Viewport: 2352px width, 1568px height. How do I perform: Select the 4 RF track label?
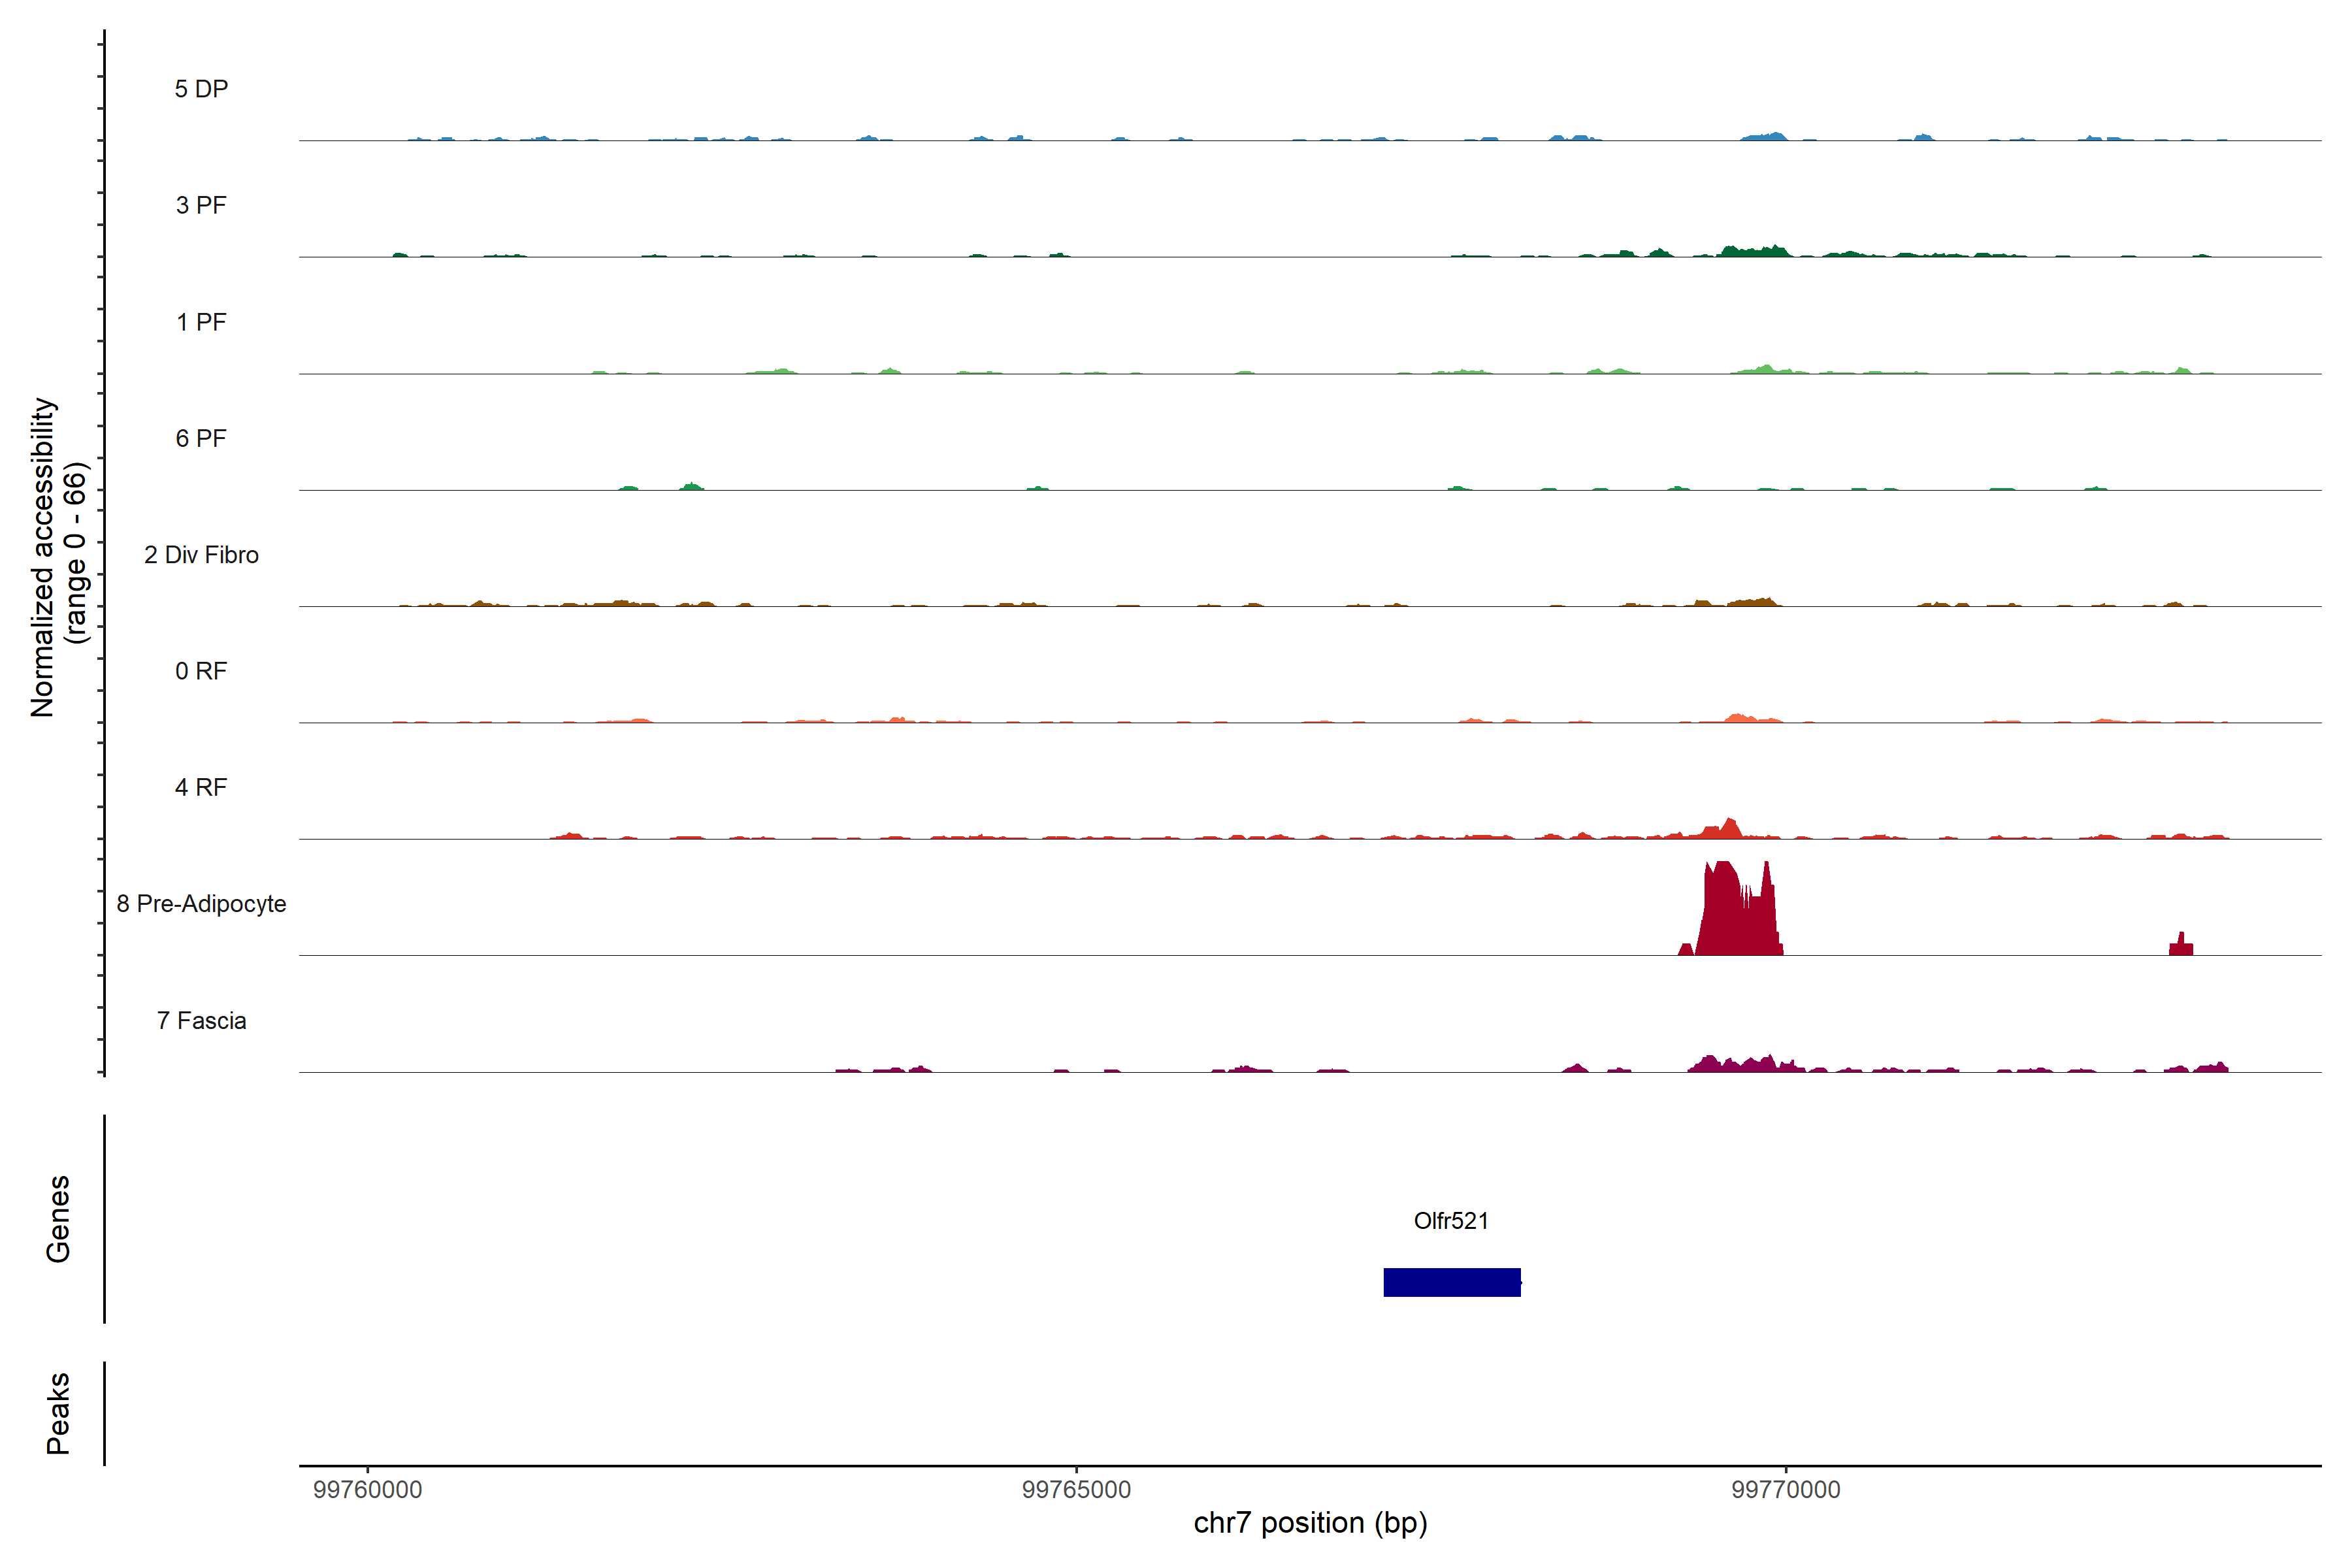(x=201, y=787)
